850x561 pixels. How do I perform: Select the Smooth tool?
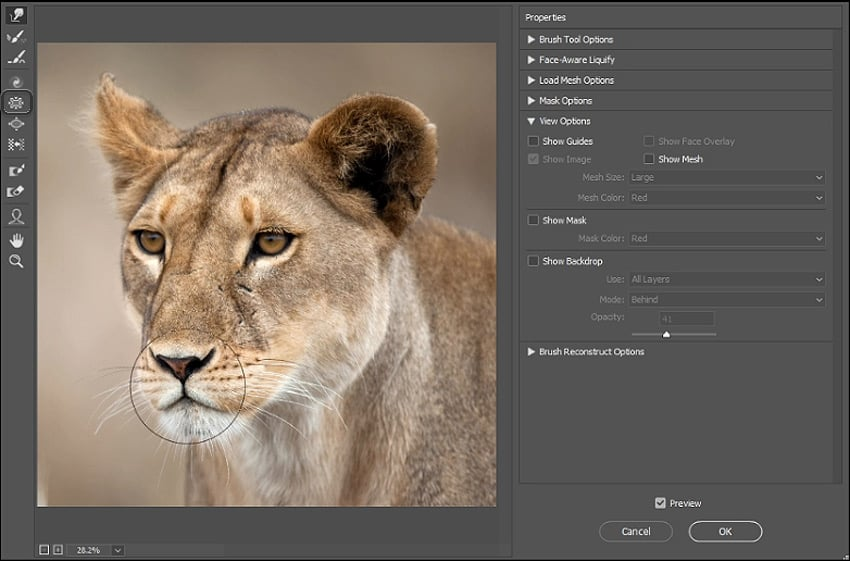[x=16, y=57]
